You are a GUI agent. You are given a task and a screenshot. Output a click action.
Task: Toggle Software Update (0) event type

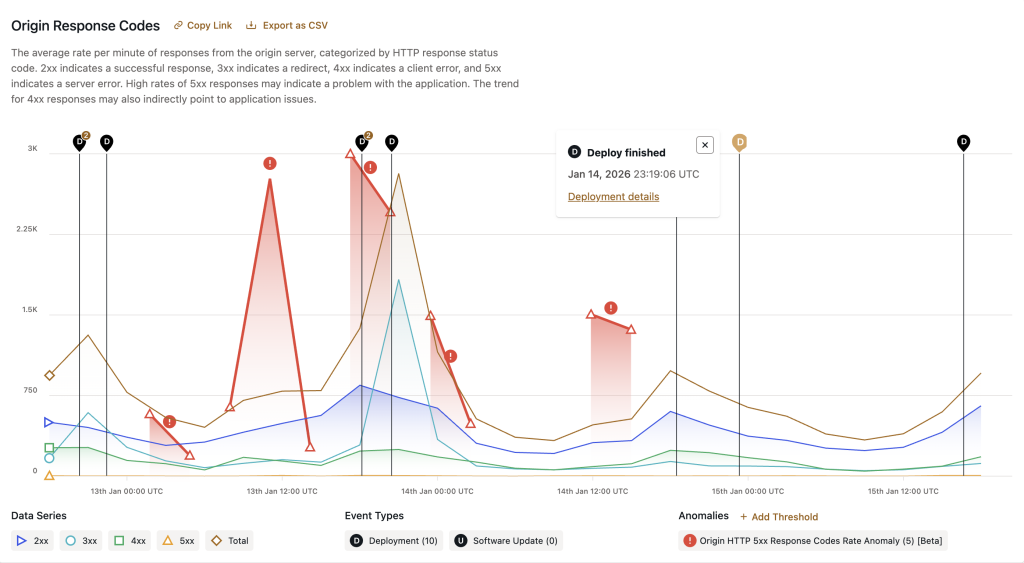pos(505,541)
